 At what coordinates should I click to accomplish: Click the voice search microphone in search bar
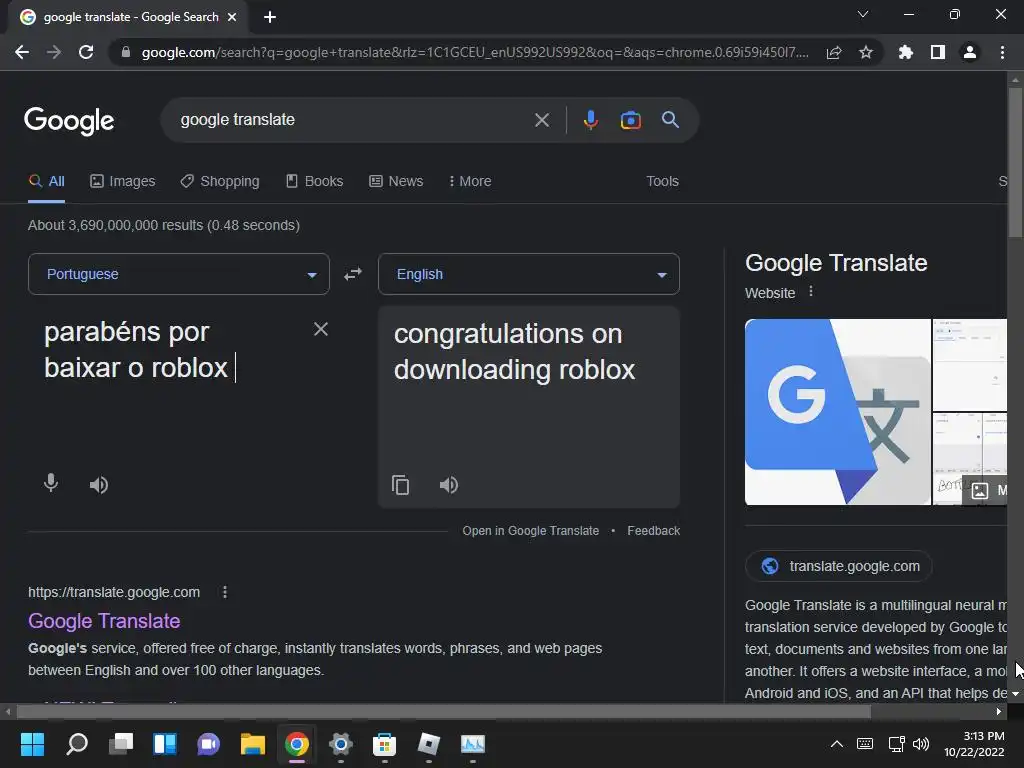[x=590, y=120]
